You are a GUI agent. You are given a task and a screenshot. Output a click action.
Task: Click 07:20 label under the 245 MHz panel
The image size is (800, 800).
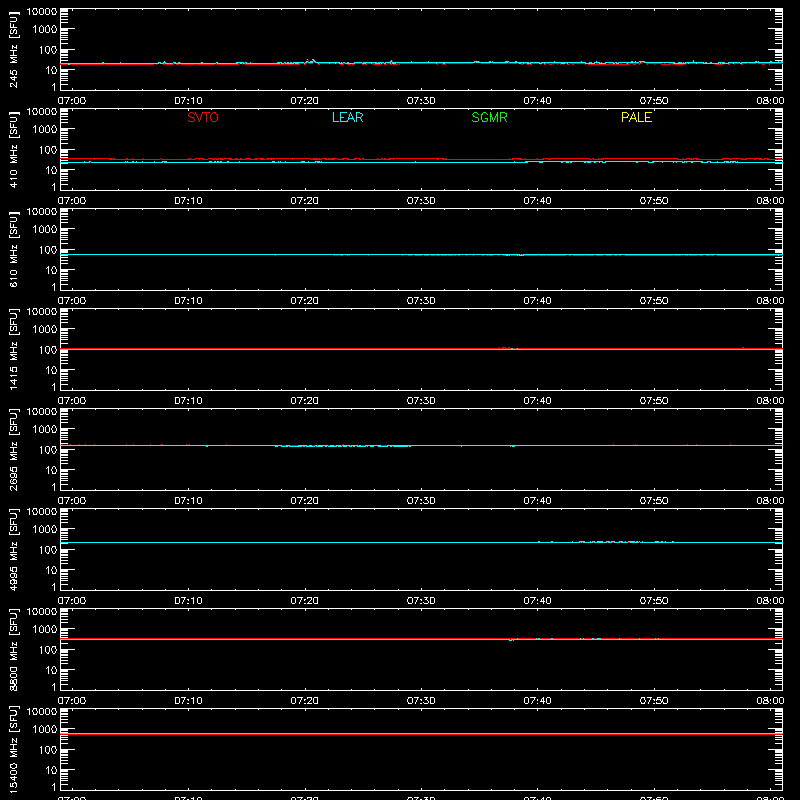(305, 101)
